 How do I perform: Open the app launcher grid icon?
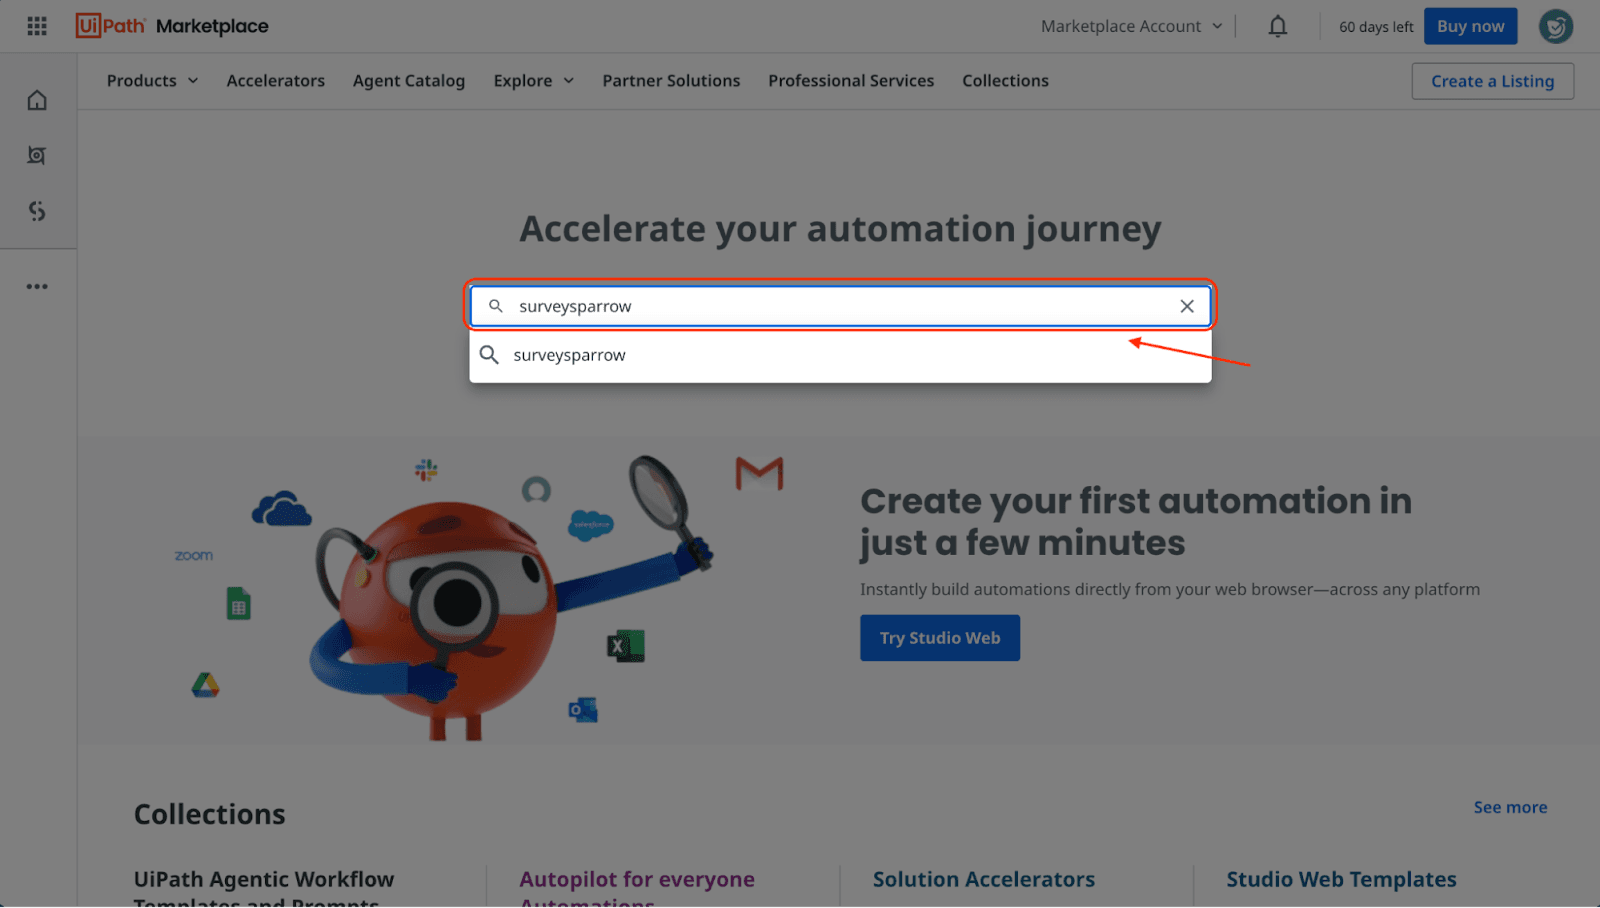[x=37, y=26]
